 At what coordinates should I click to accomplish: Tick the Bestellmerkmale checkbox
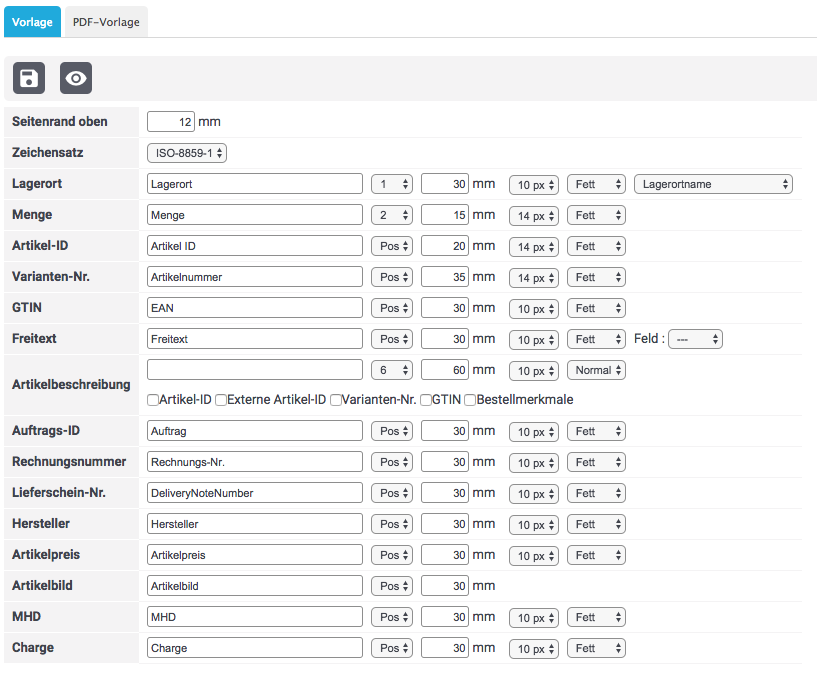coord(470,400)
